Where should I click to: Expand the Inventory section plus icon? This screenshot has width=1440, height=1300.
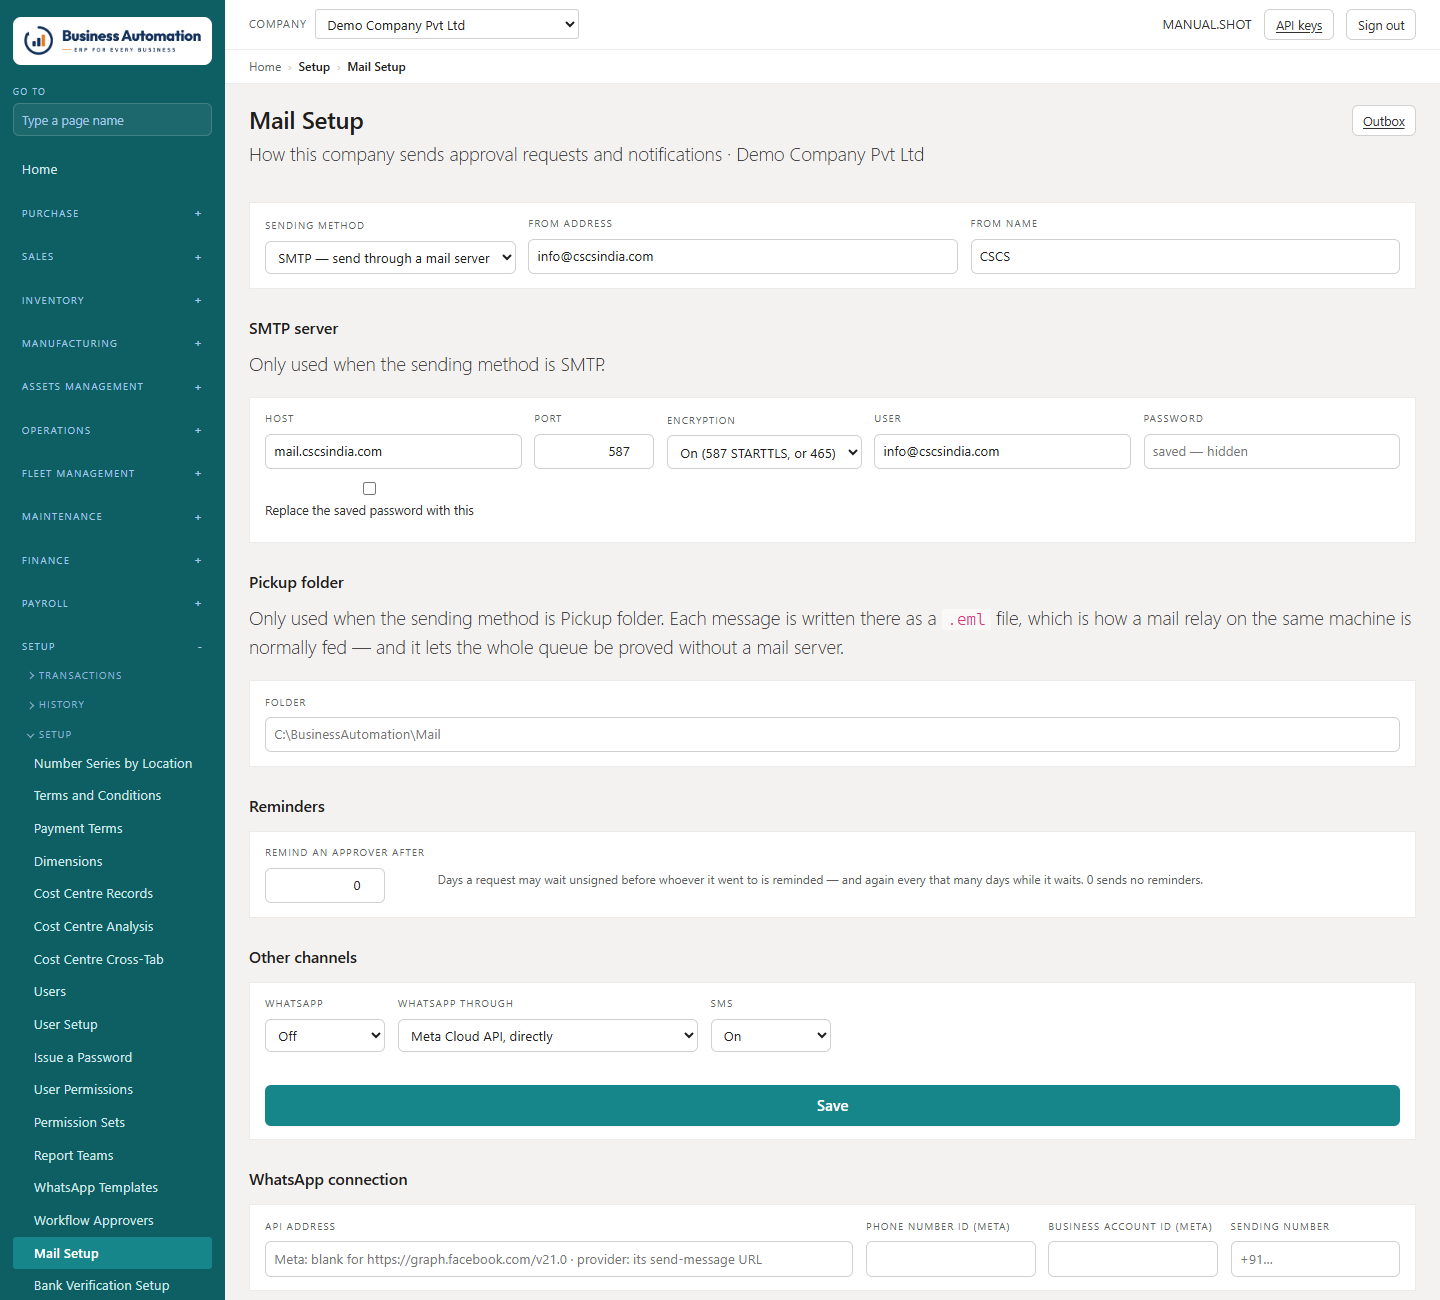pos(198,301)
